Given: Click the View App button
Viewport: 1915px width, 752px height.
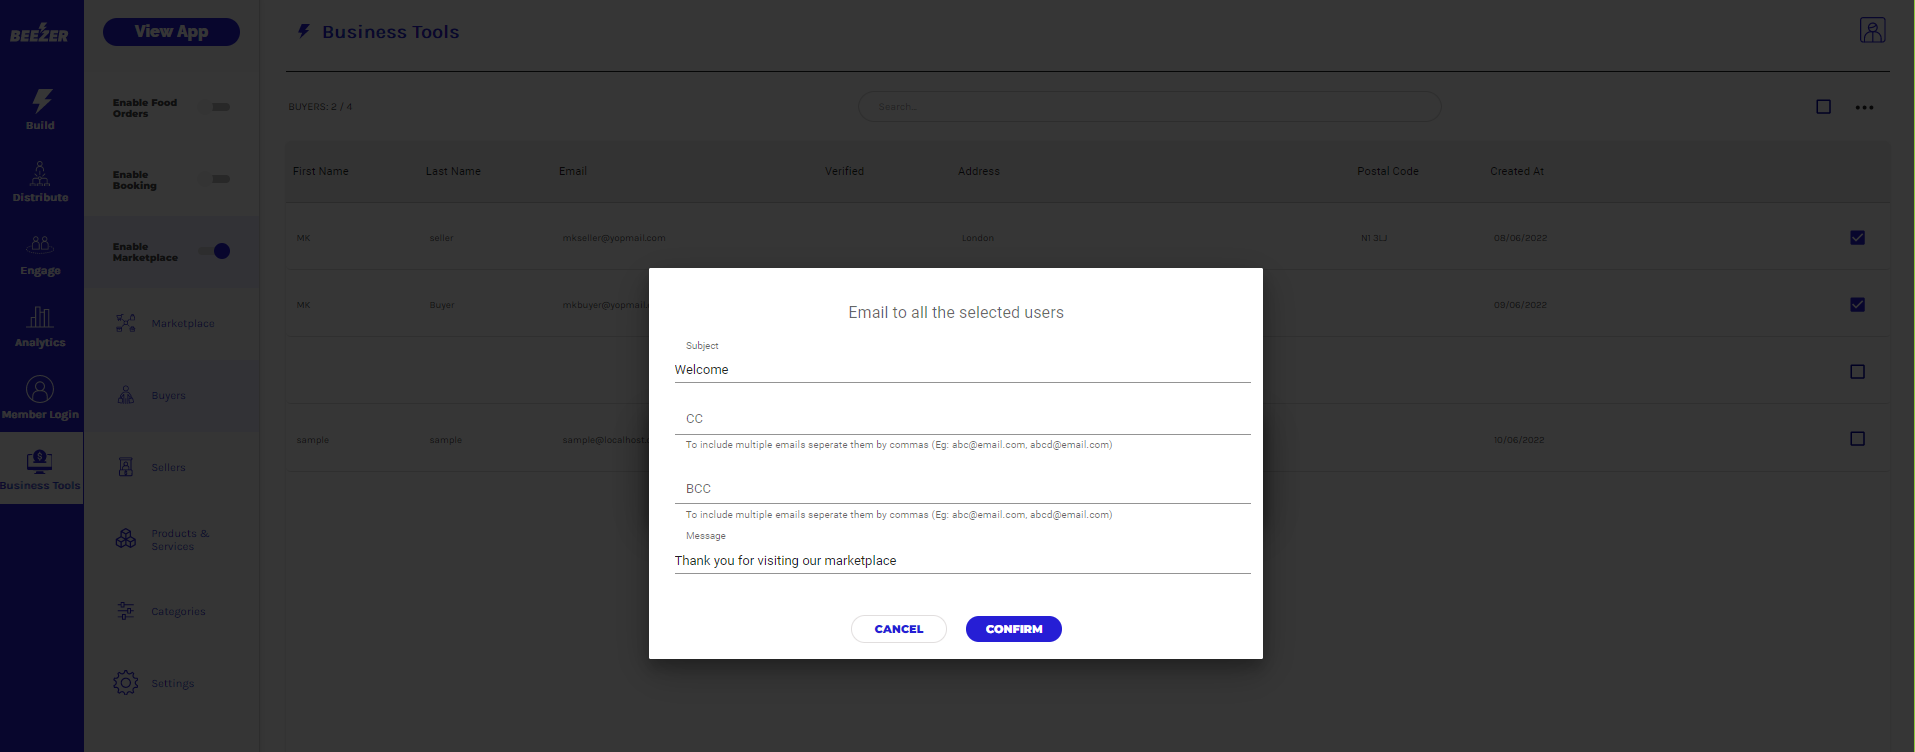Looking at the screenshot, I should point(171,32).
